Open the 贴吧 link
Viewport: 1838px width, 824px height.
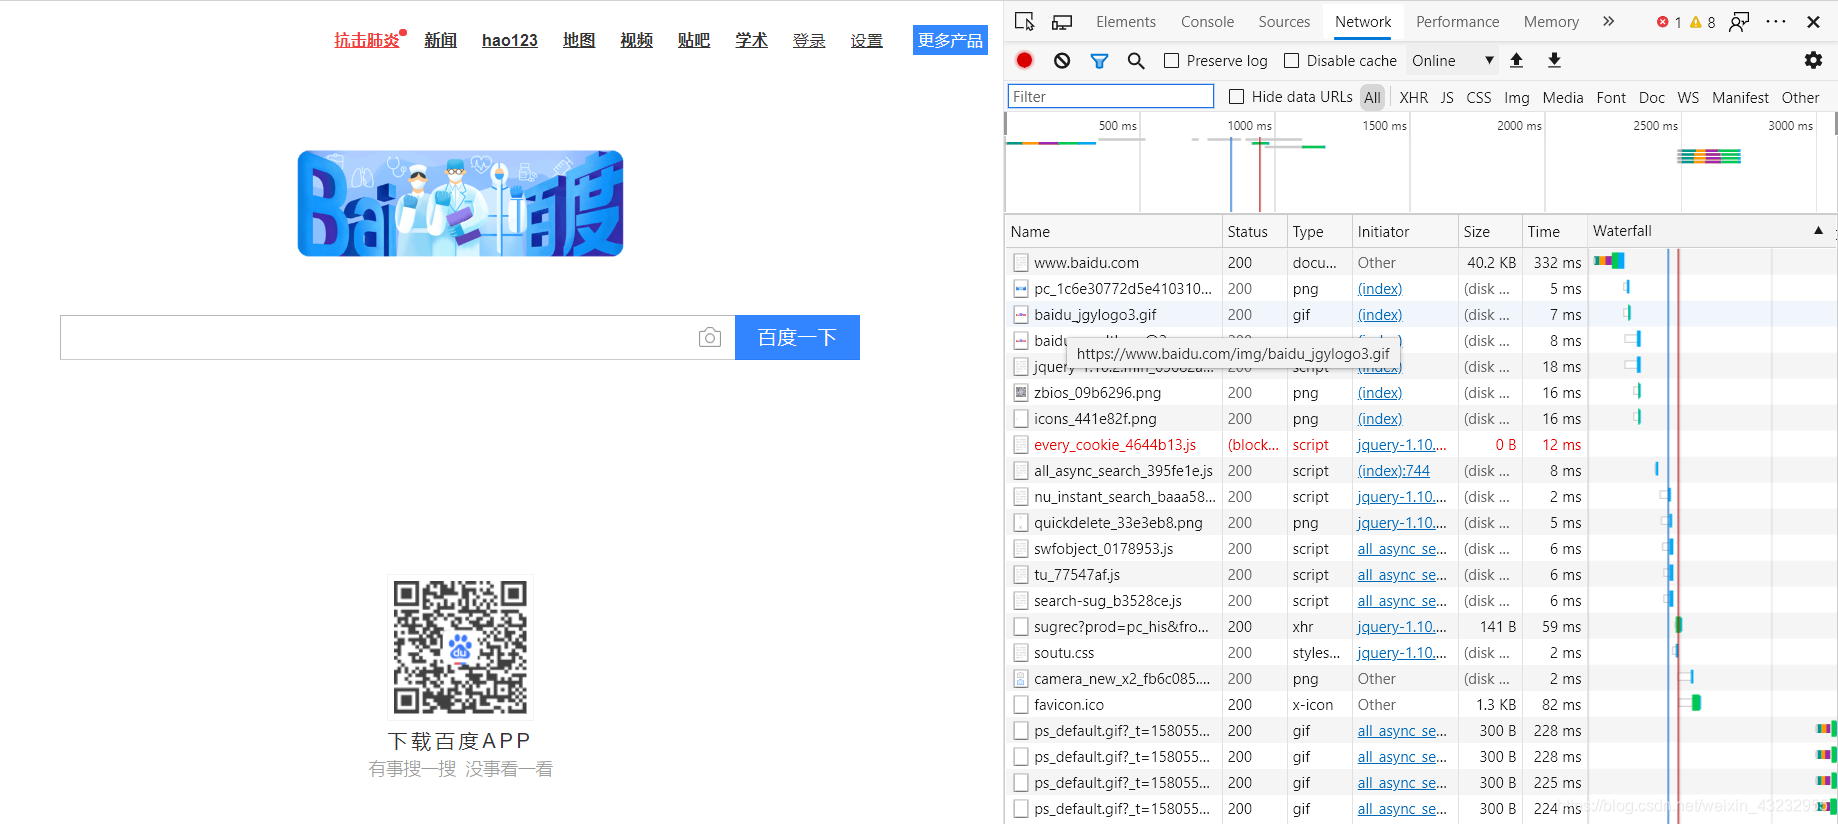click(694, 40)
